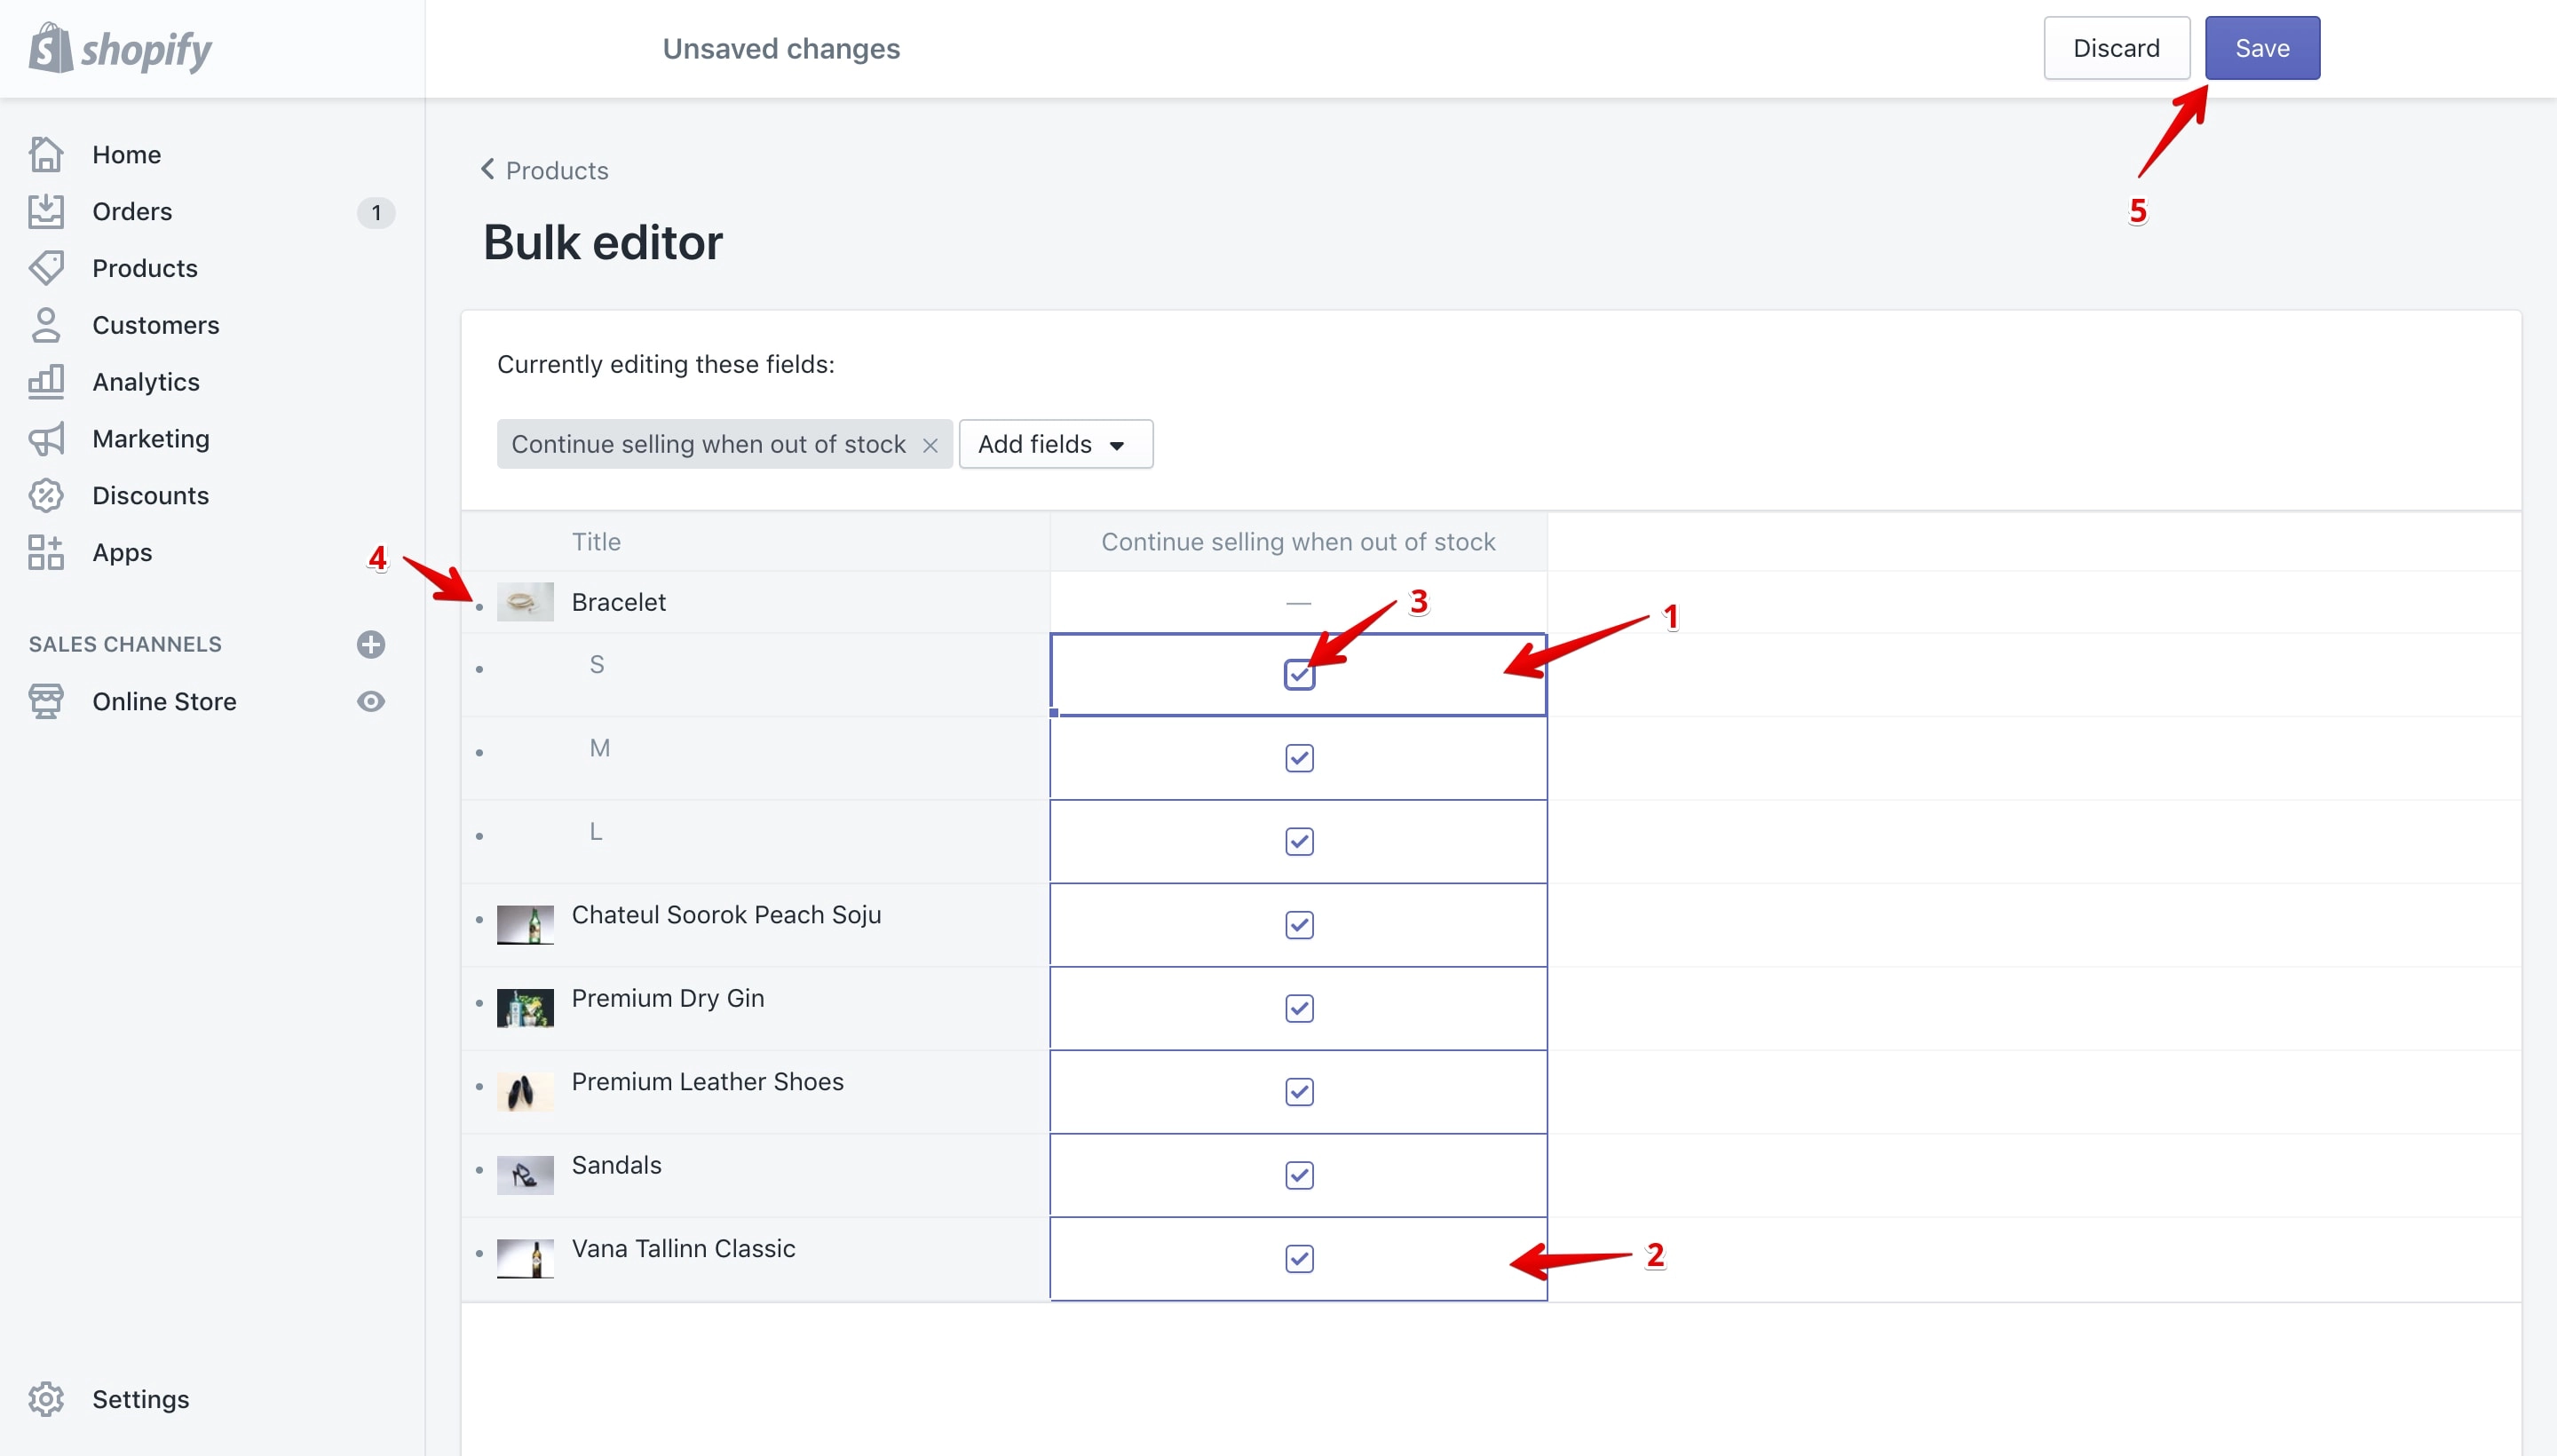Click the SALES CHANNELS section heading

coord(125,644)
